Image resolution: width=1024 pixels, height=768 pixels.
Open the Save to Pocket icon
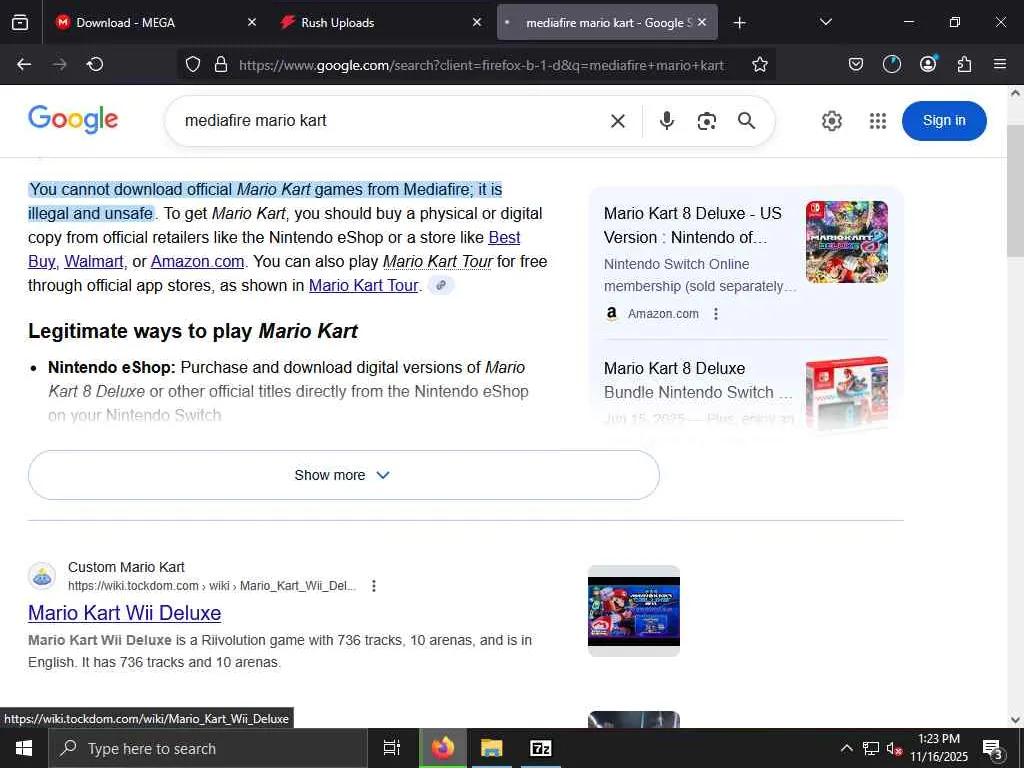856,64
